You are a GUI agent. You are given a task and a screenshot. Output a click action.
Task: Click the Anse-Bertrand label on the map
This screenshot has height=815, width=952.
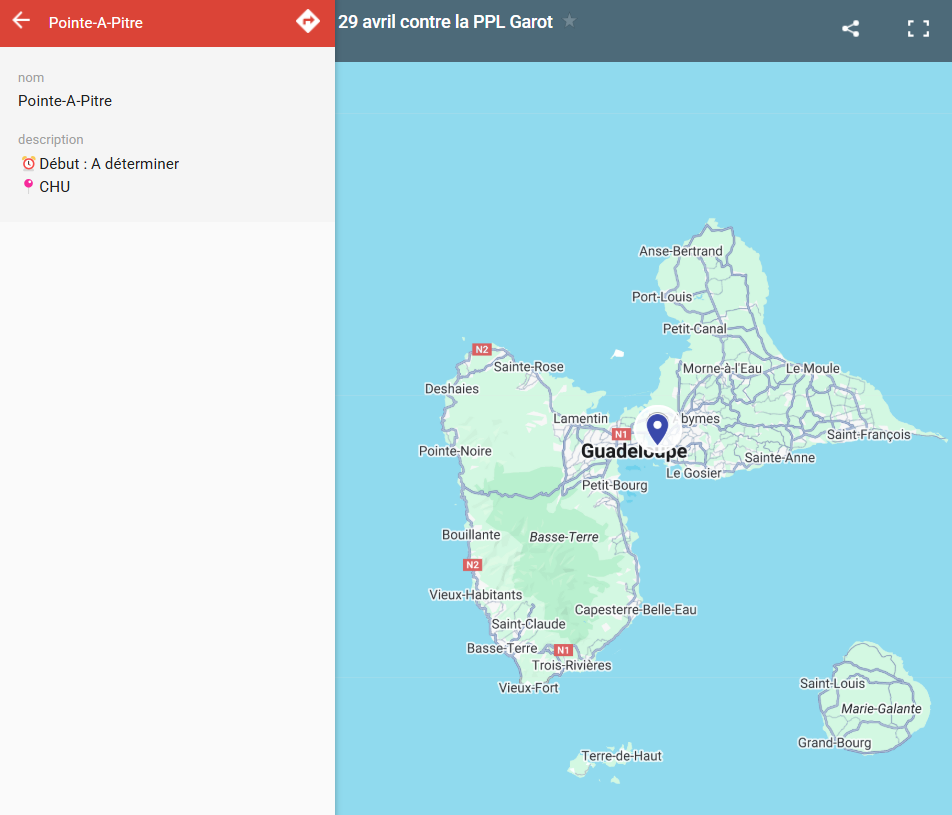point(680,251)
